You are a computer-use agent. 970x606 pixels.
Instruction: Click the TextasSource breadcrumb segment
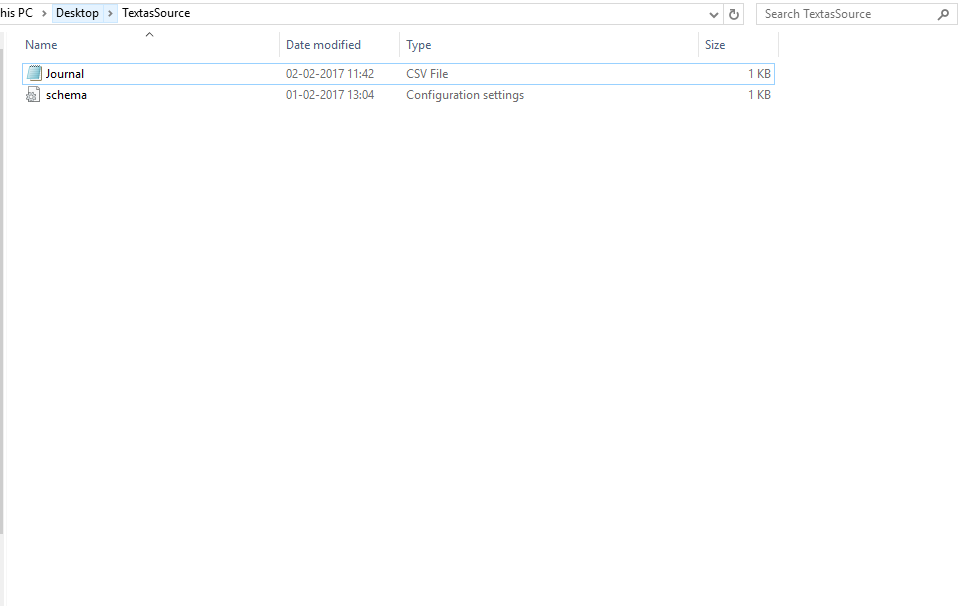click(156, 14)
